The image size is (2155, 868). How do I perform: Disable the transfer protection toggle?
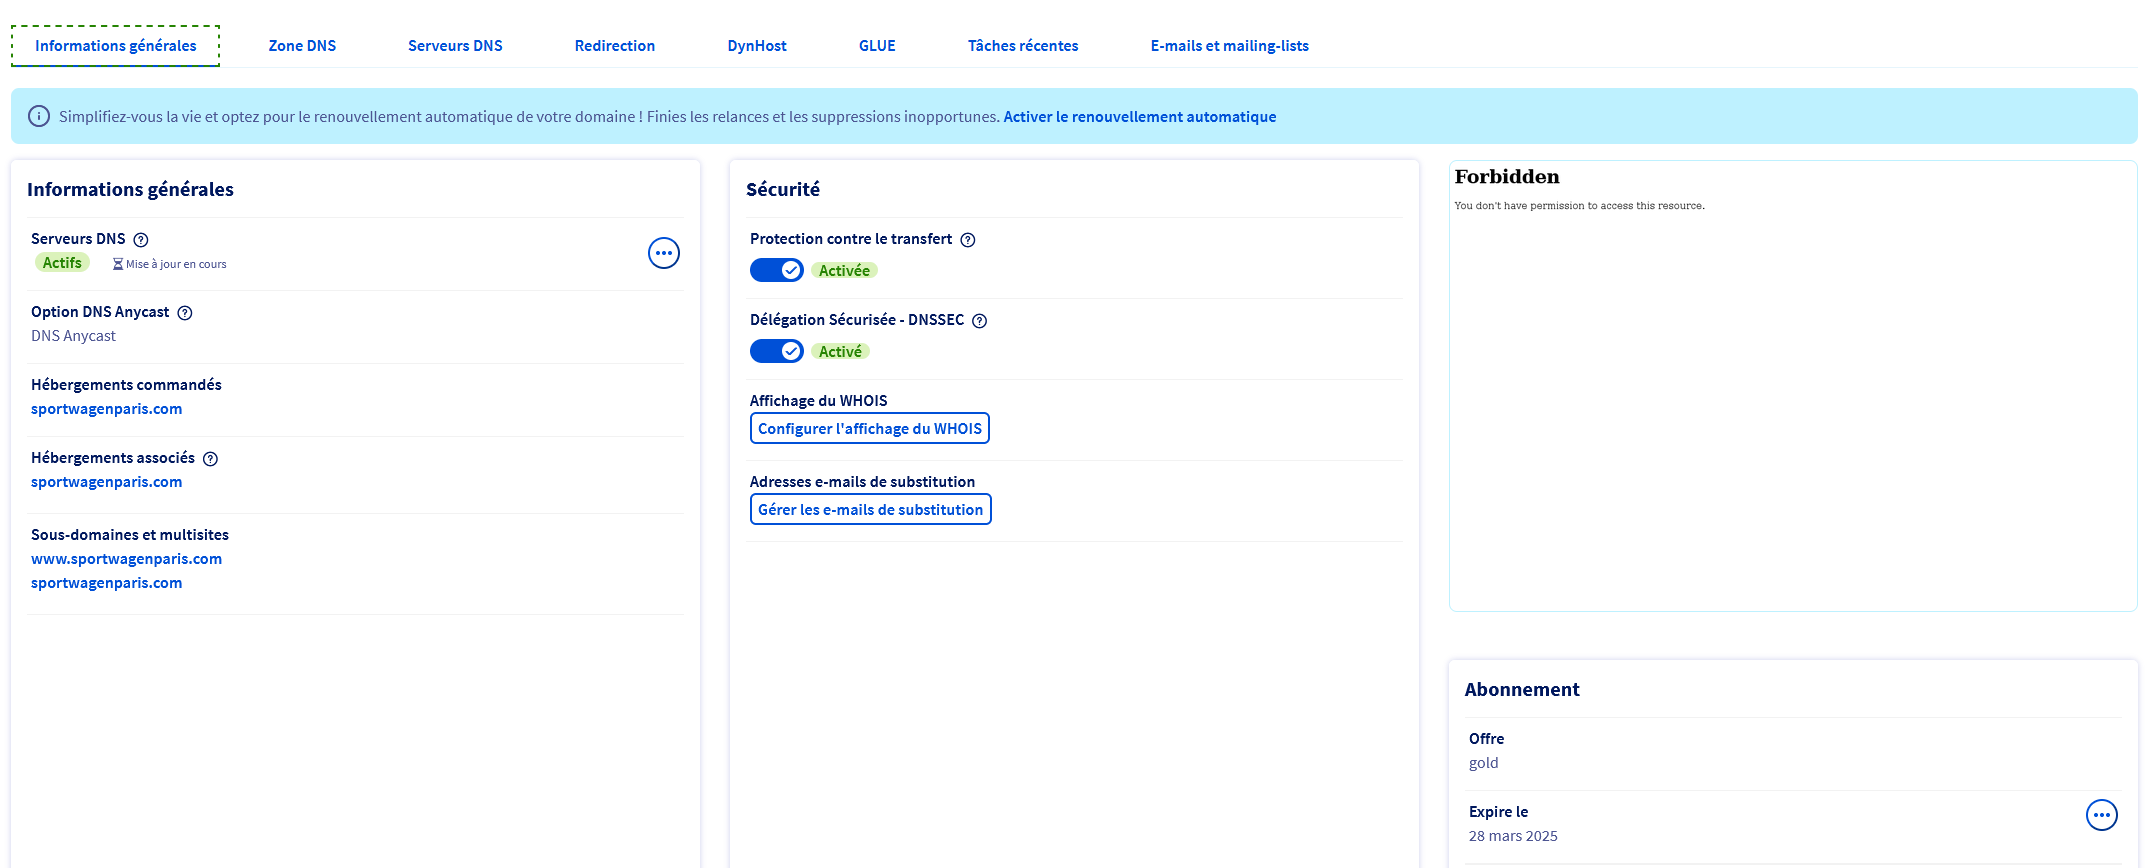(x=777, y=270)
